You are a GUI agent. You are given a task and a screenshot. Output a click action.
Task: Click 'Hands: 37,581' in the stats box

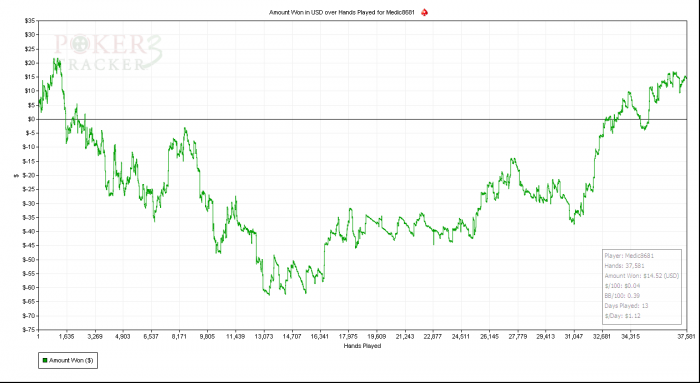(624, 266)
